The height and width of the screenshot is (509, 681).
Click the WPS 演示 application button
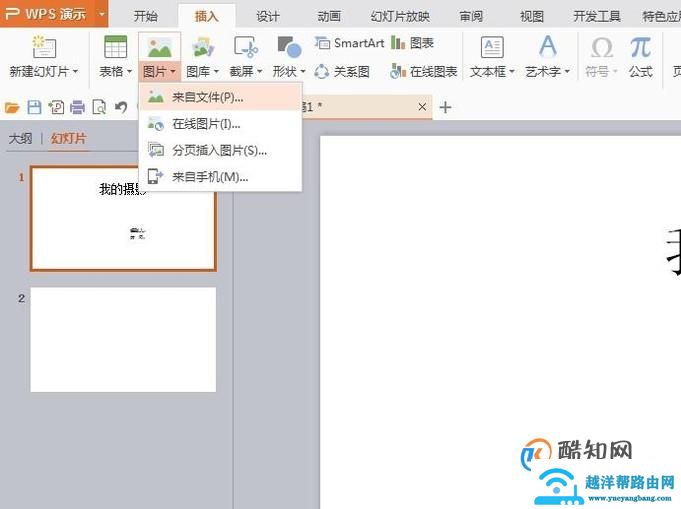coord(46,13)
